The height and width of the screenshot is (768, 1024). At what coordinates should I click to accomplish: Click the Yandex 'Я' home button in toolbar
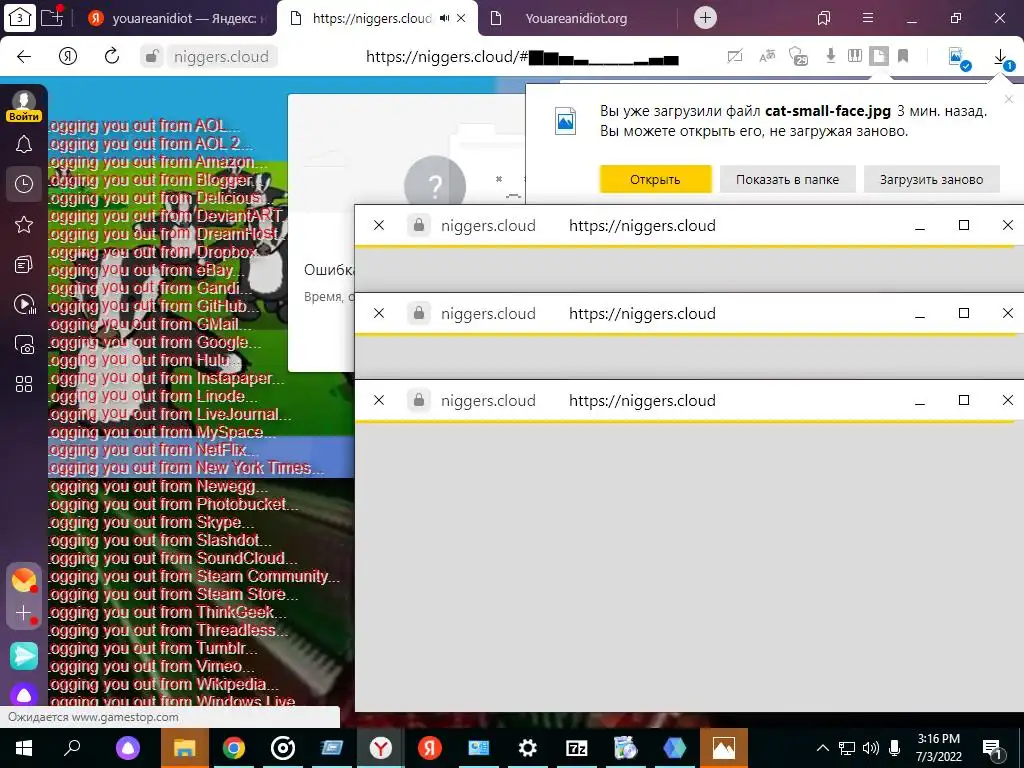click(x=68, y=56)
